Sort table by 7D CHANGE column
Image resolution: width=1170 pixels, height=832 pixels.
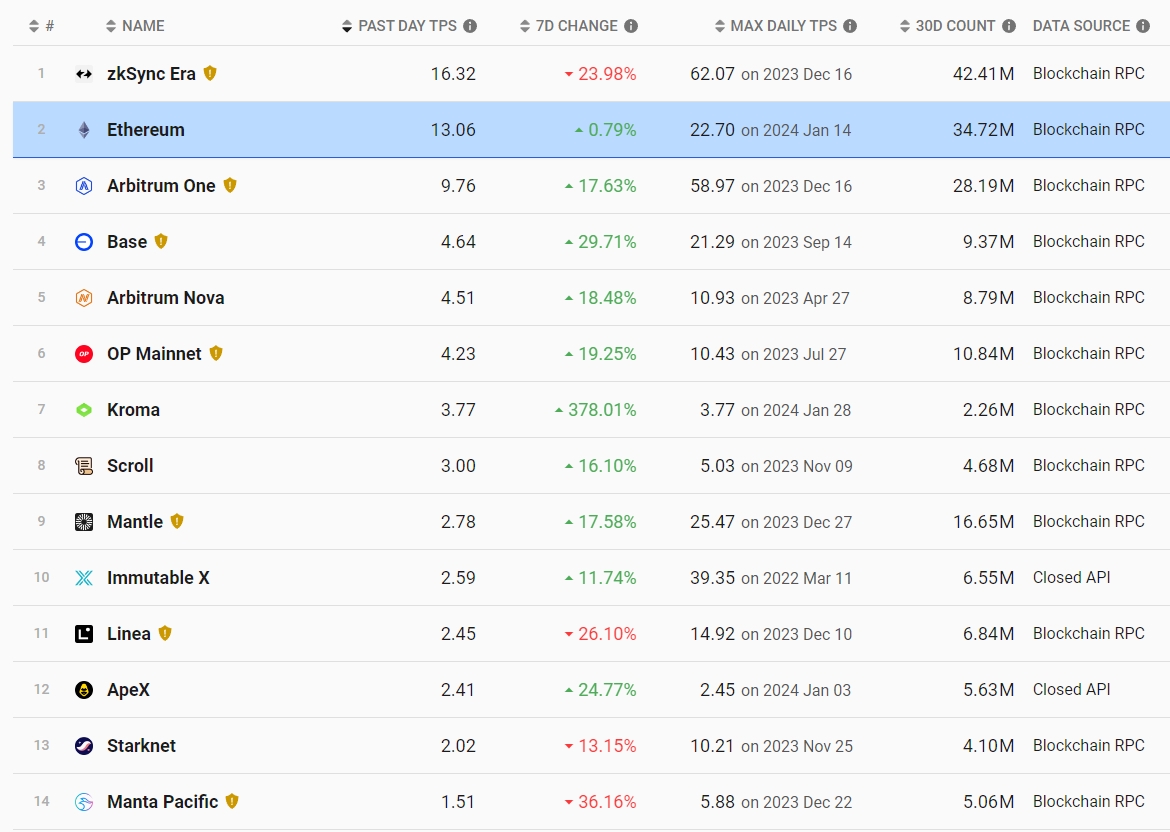pos(569,26)
